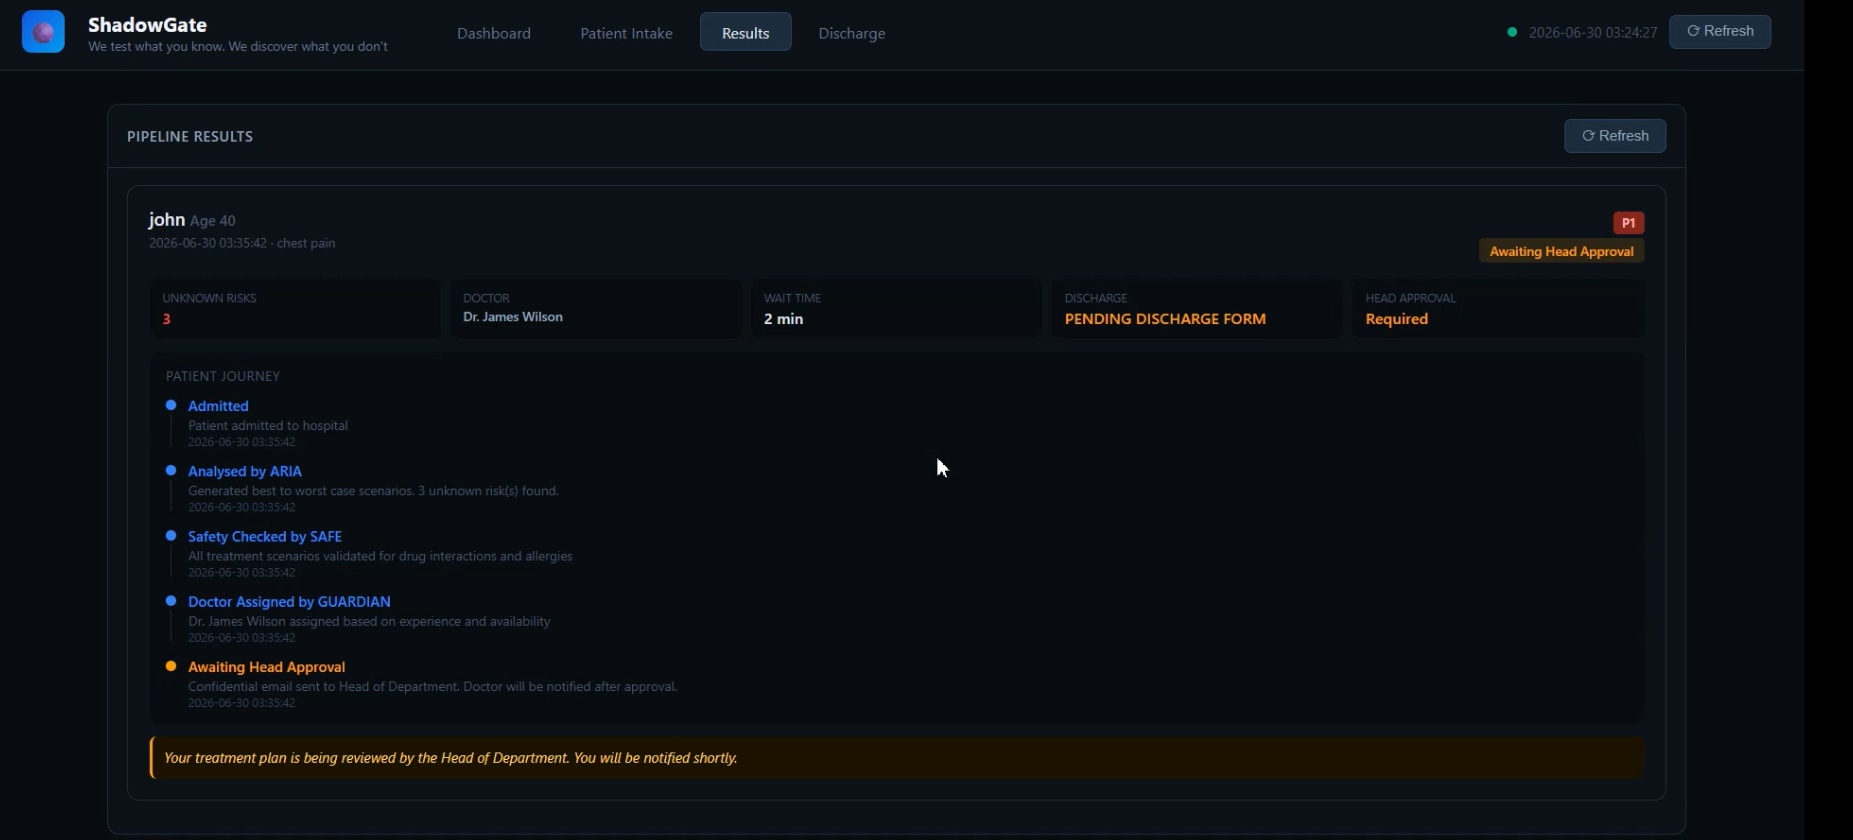Click the Unknown Risks value 3

click(x=166, y=319)
